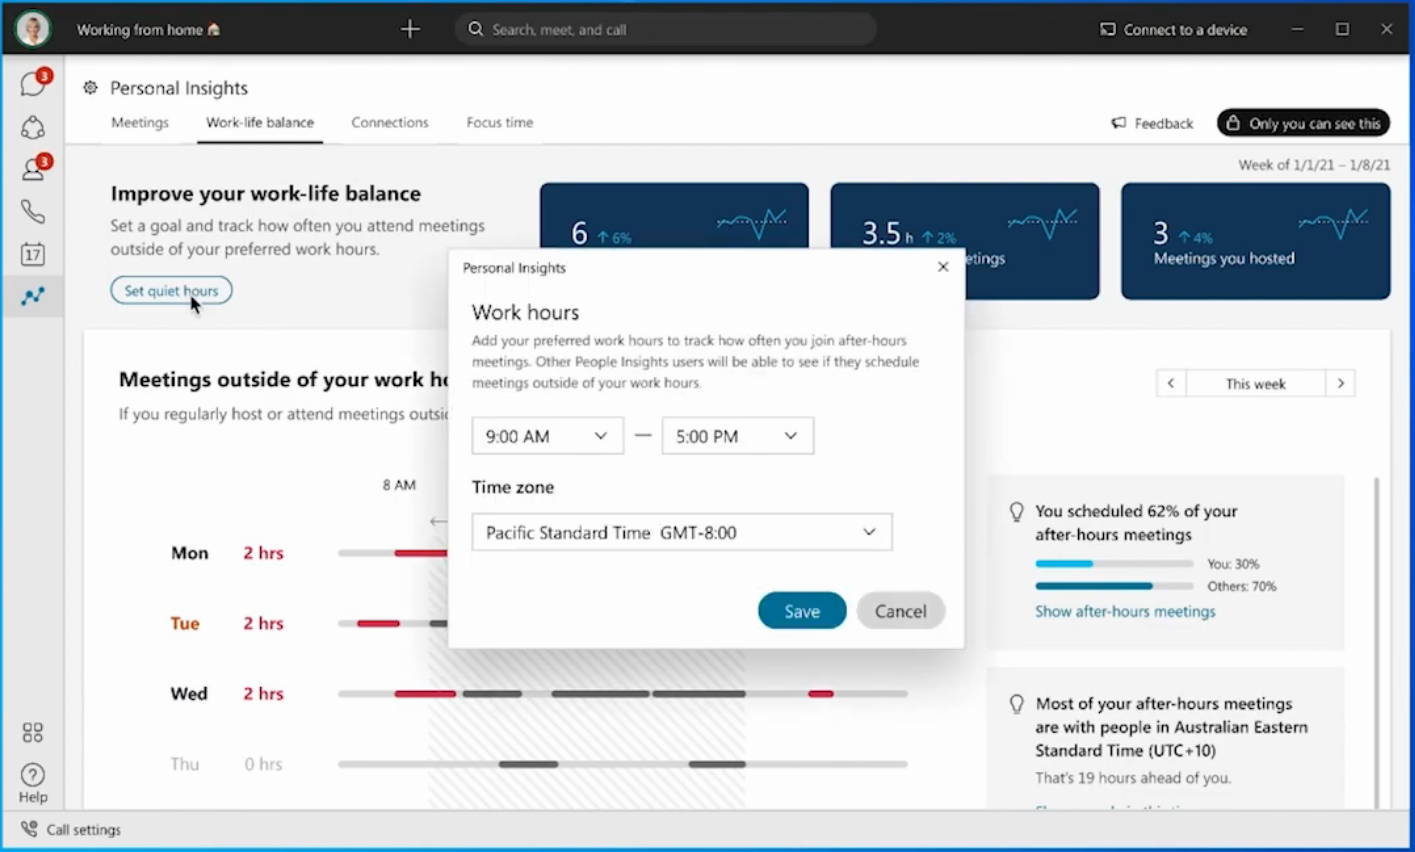Open Help in the sidebar
Image resolution: width=1415 pixels, height=852 pixels.
coord(32,783)
